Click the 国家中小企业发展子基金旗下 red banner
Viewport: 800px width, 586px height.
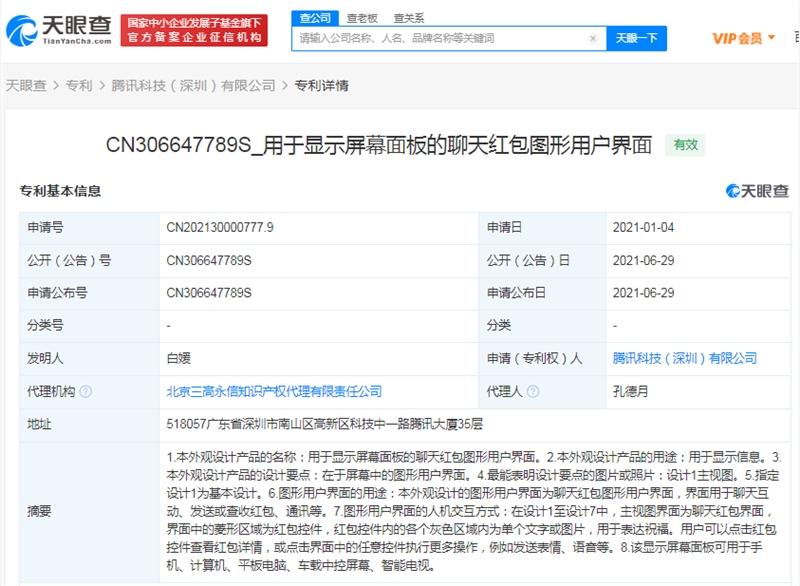[194, 30]
